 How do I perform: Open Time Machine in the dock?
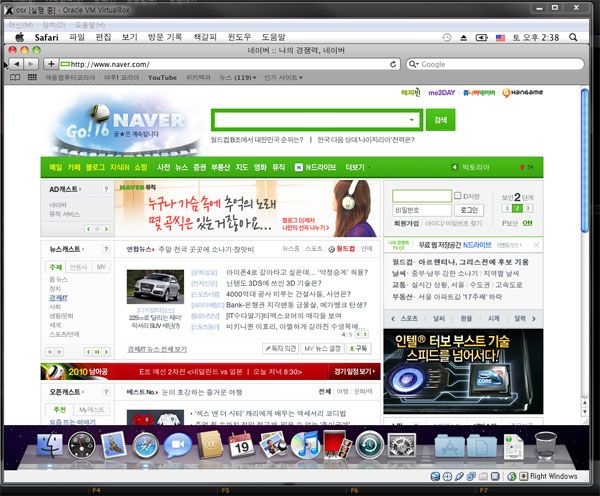(369, 445)
